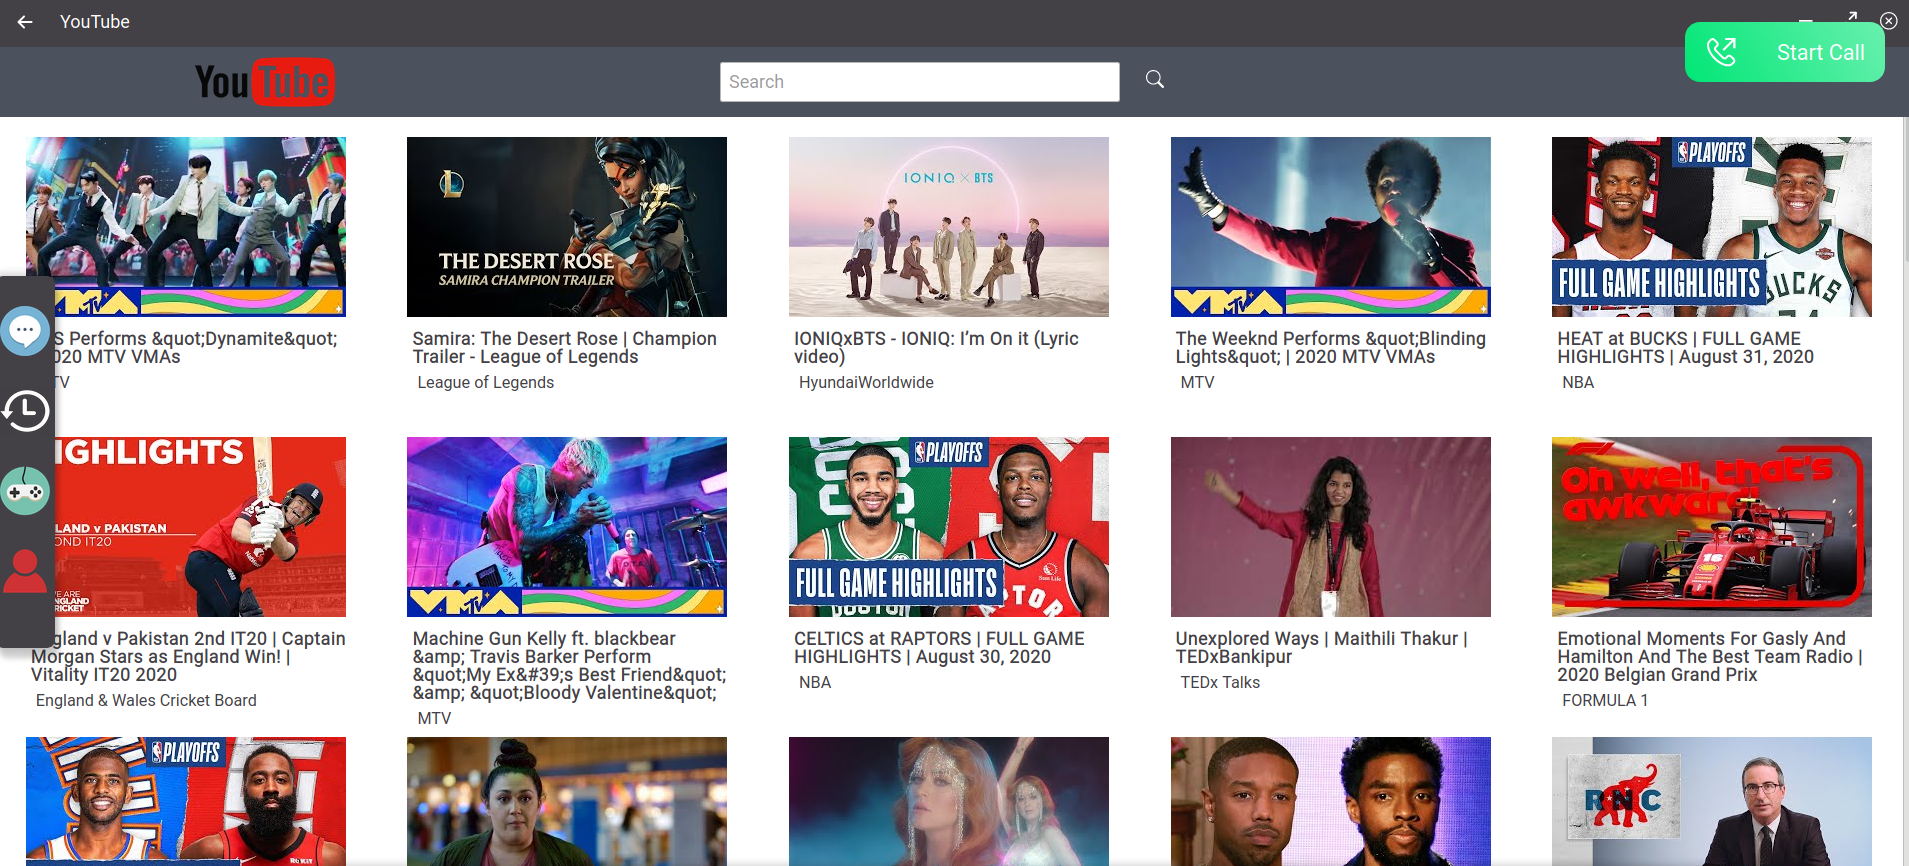
Task: Click title 'HEAT at BUCKS | FULL GAME HIGHLIGHTS'
Action: [x=1686, y=348]
